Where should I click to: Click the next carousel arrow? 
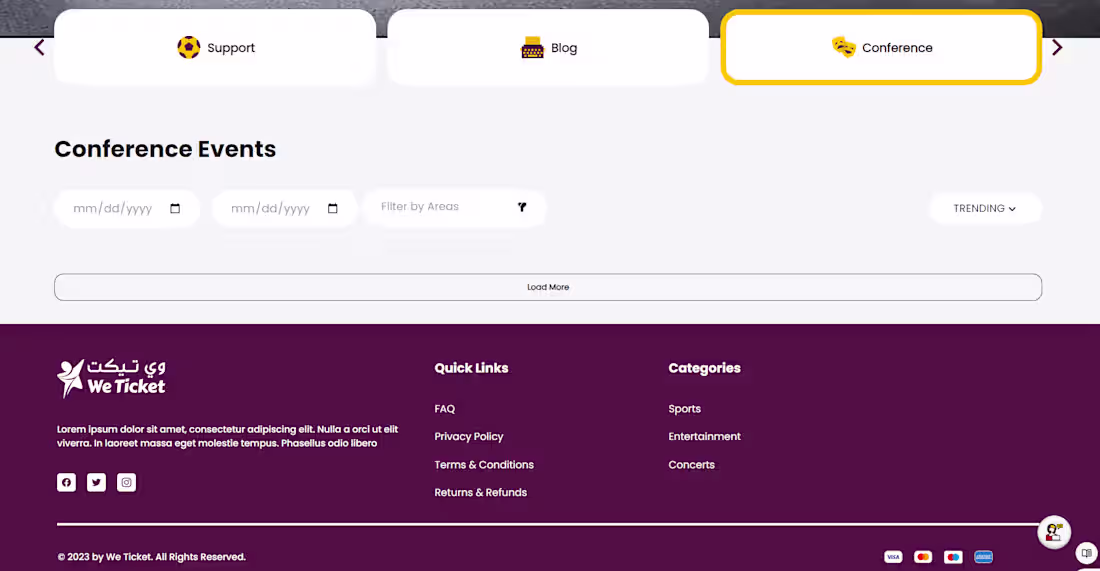[x=1057, y=48]
